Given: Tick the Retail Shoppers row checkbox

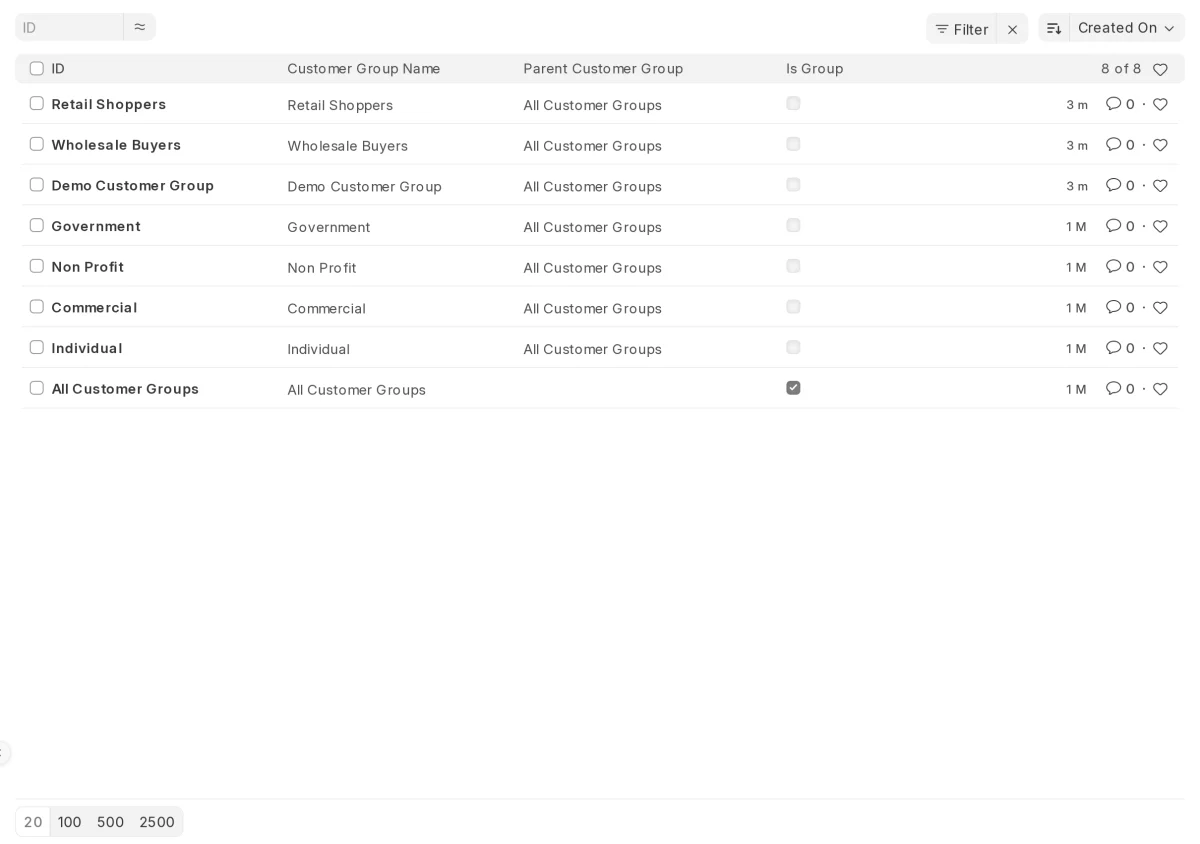Looking at the screenshot, I should [x=37, y=103].
